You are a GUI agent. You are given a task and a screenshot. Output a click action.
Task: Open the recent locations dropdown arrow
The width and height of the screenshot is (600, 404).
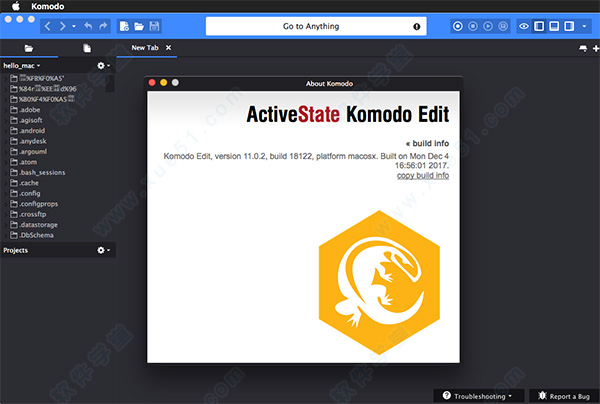pyautogui.click(x=74, y=26)
